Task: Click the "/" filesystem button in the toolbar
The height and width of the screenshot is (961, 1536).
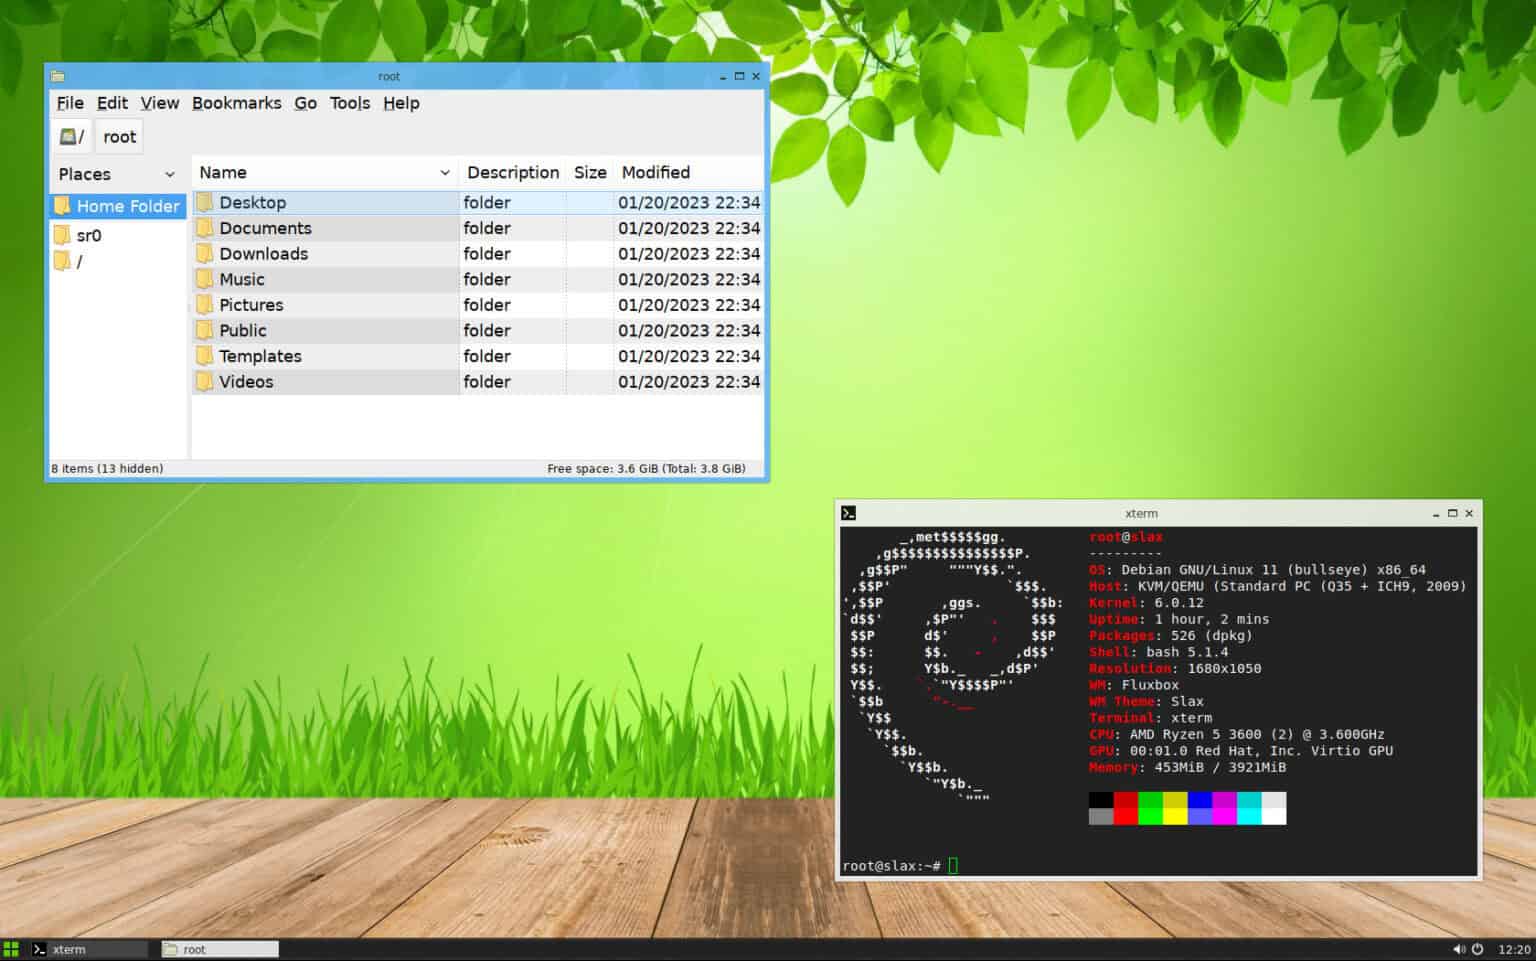Action: click(70, 136)
